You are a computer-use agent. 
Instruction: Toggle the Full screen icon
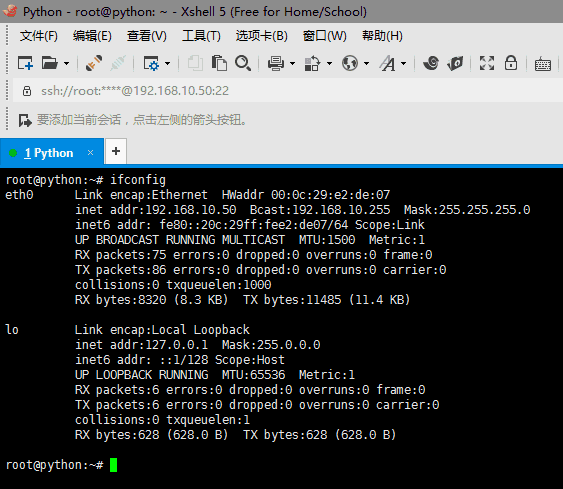click(x=487, y=63)
